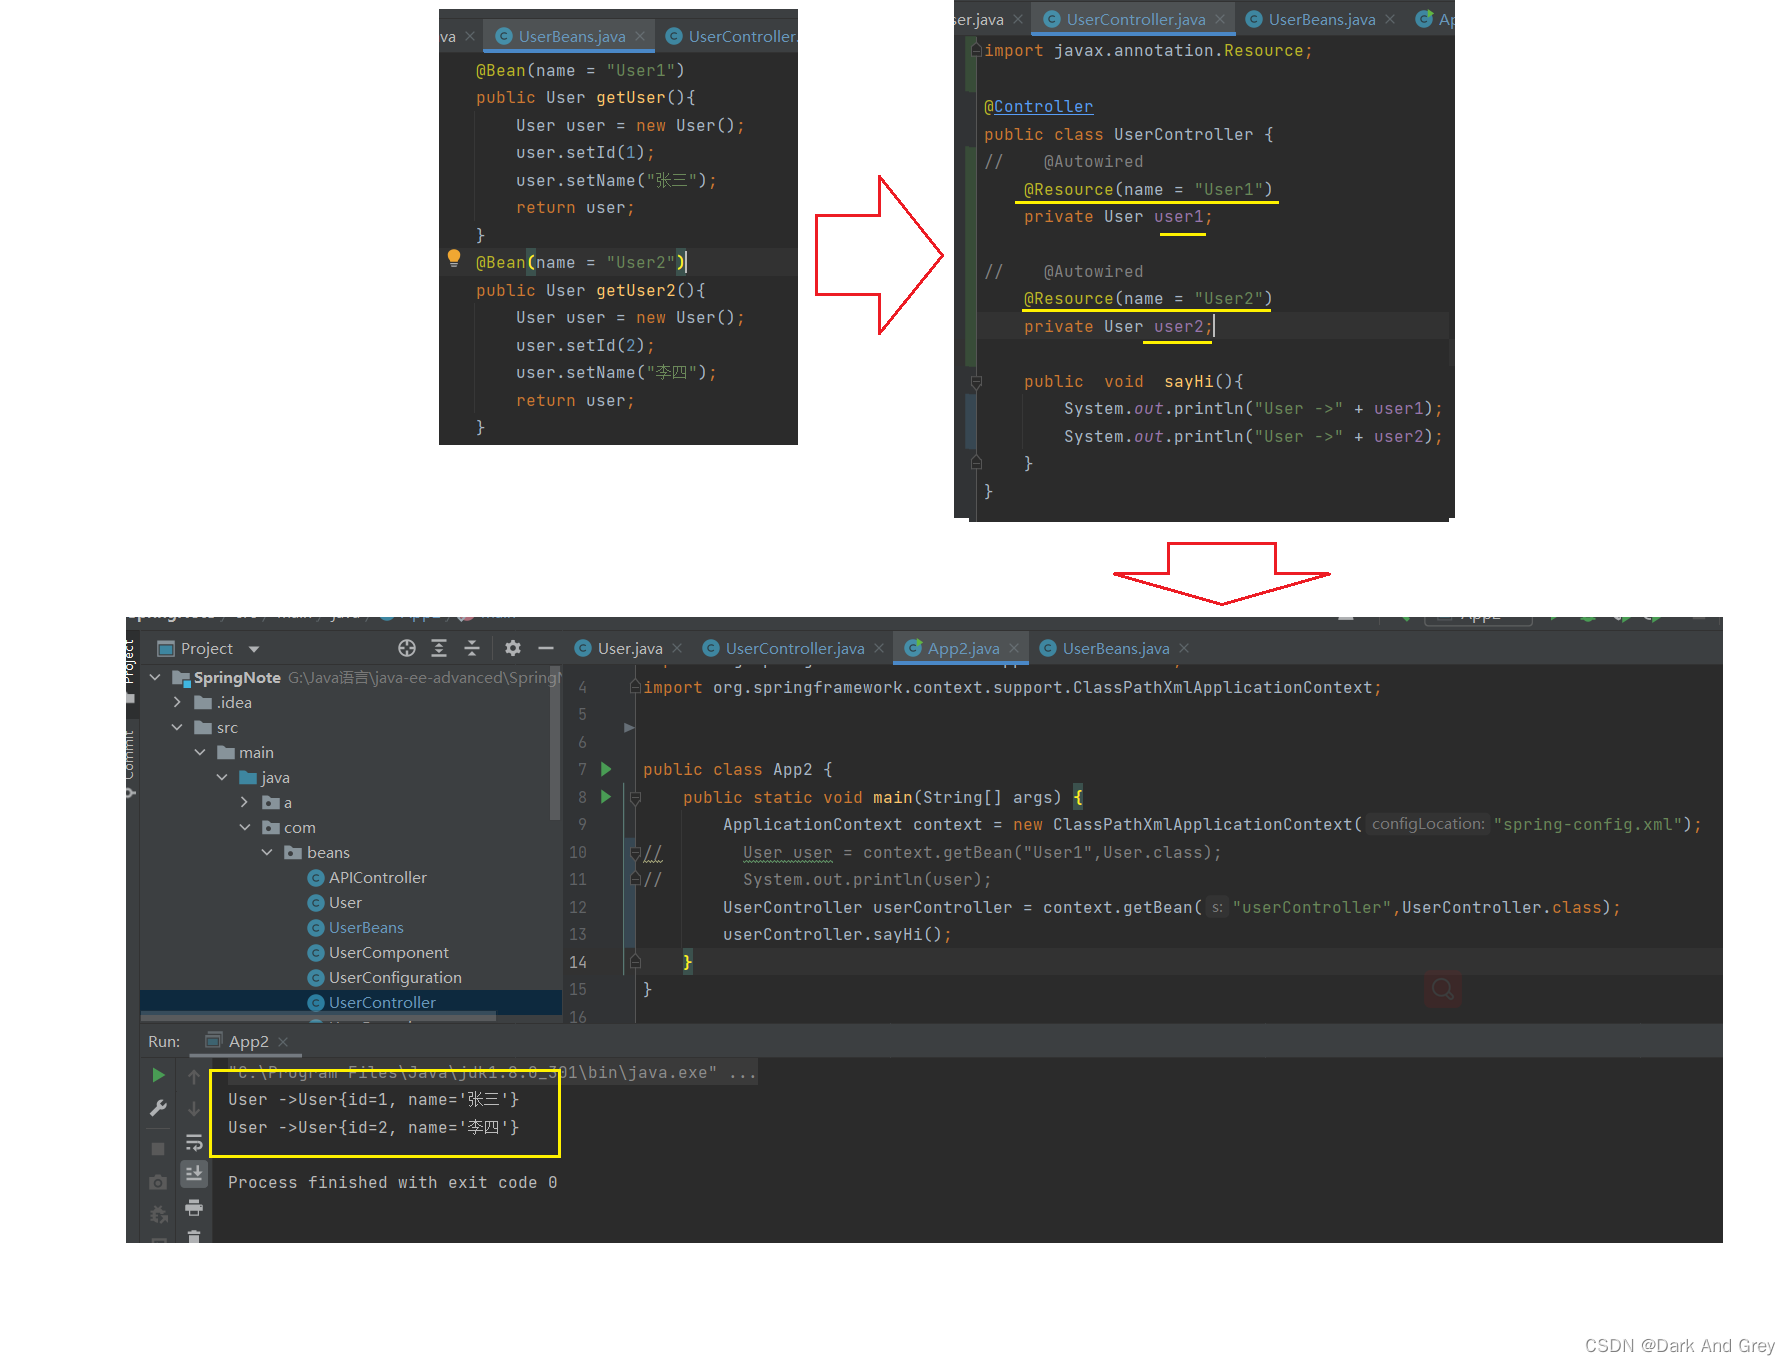This screenshot has width=1791, height=1365.
Task: Collapse the src folder
Action: (177, 727)
